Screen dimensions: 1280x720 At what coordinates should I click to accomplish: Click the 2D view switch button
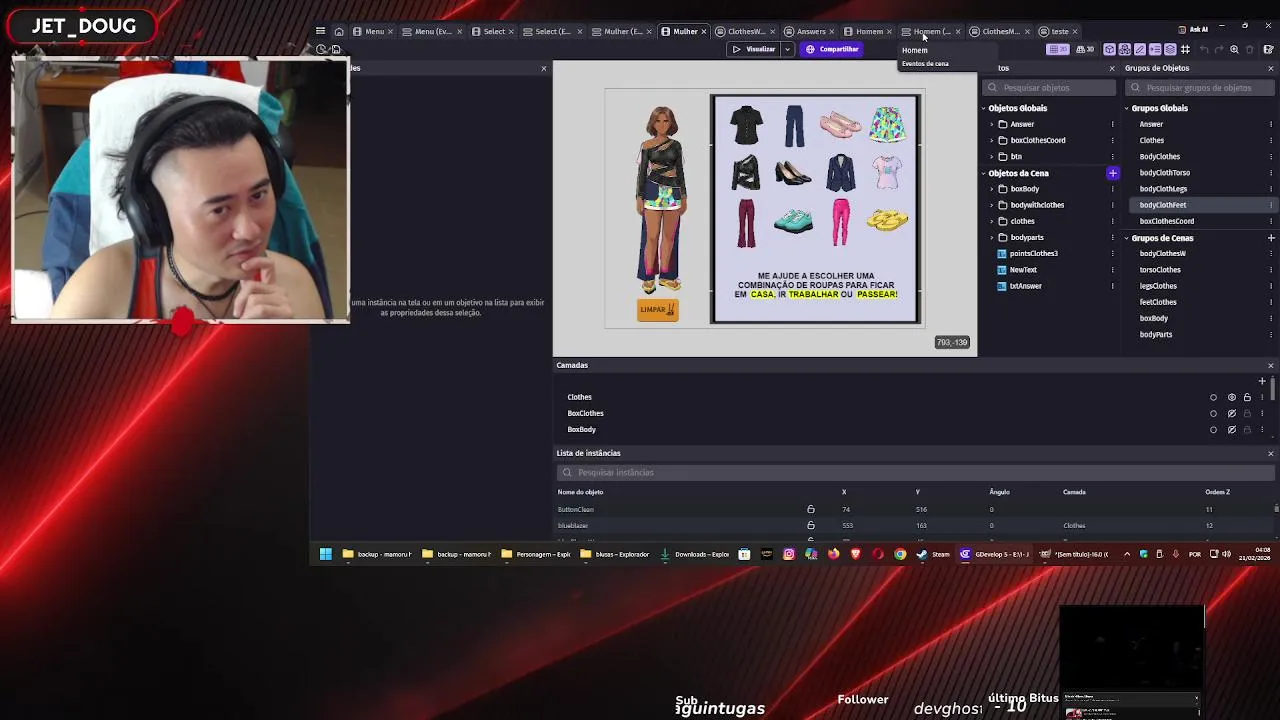pyautogui.click(x=1058, y=49)
